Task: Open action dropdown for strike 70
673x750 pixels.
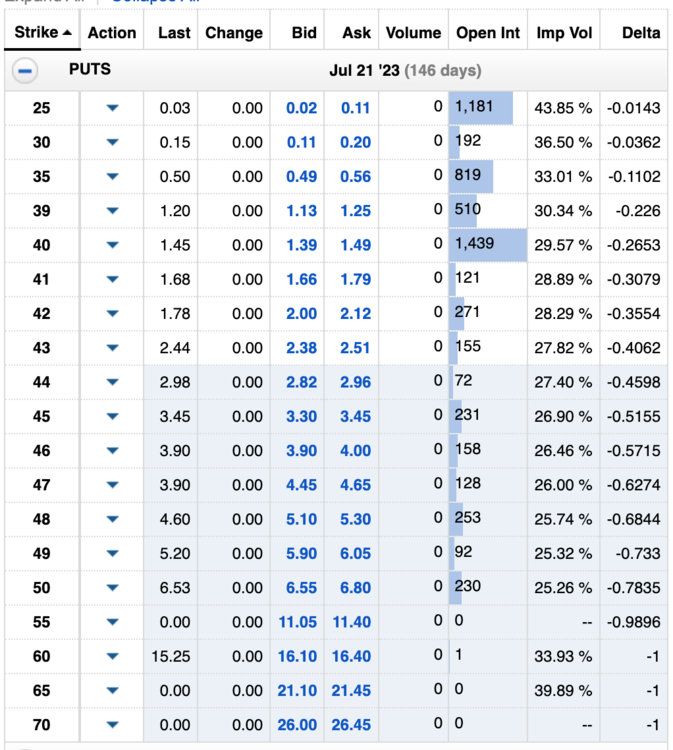Action: click(112, 725)
